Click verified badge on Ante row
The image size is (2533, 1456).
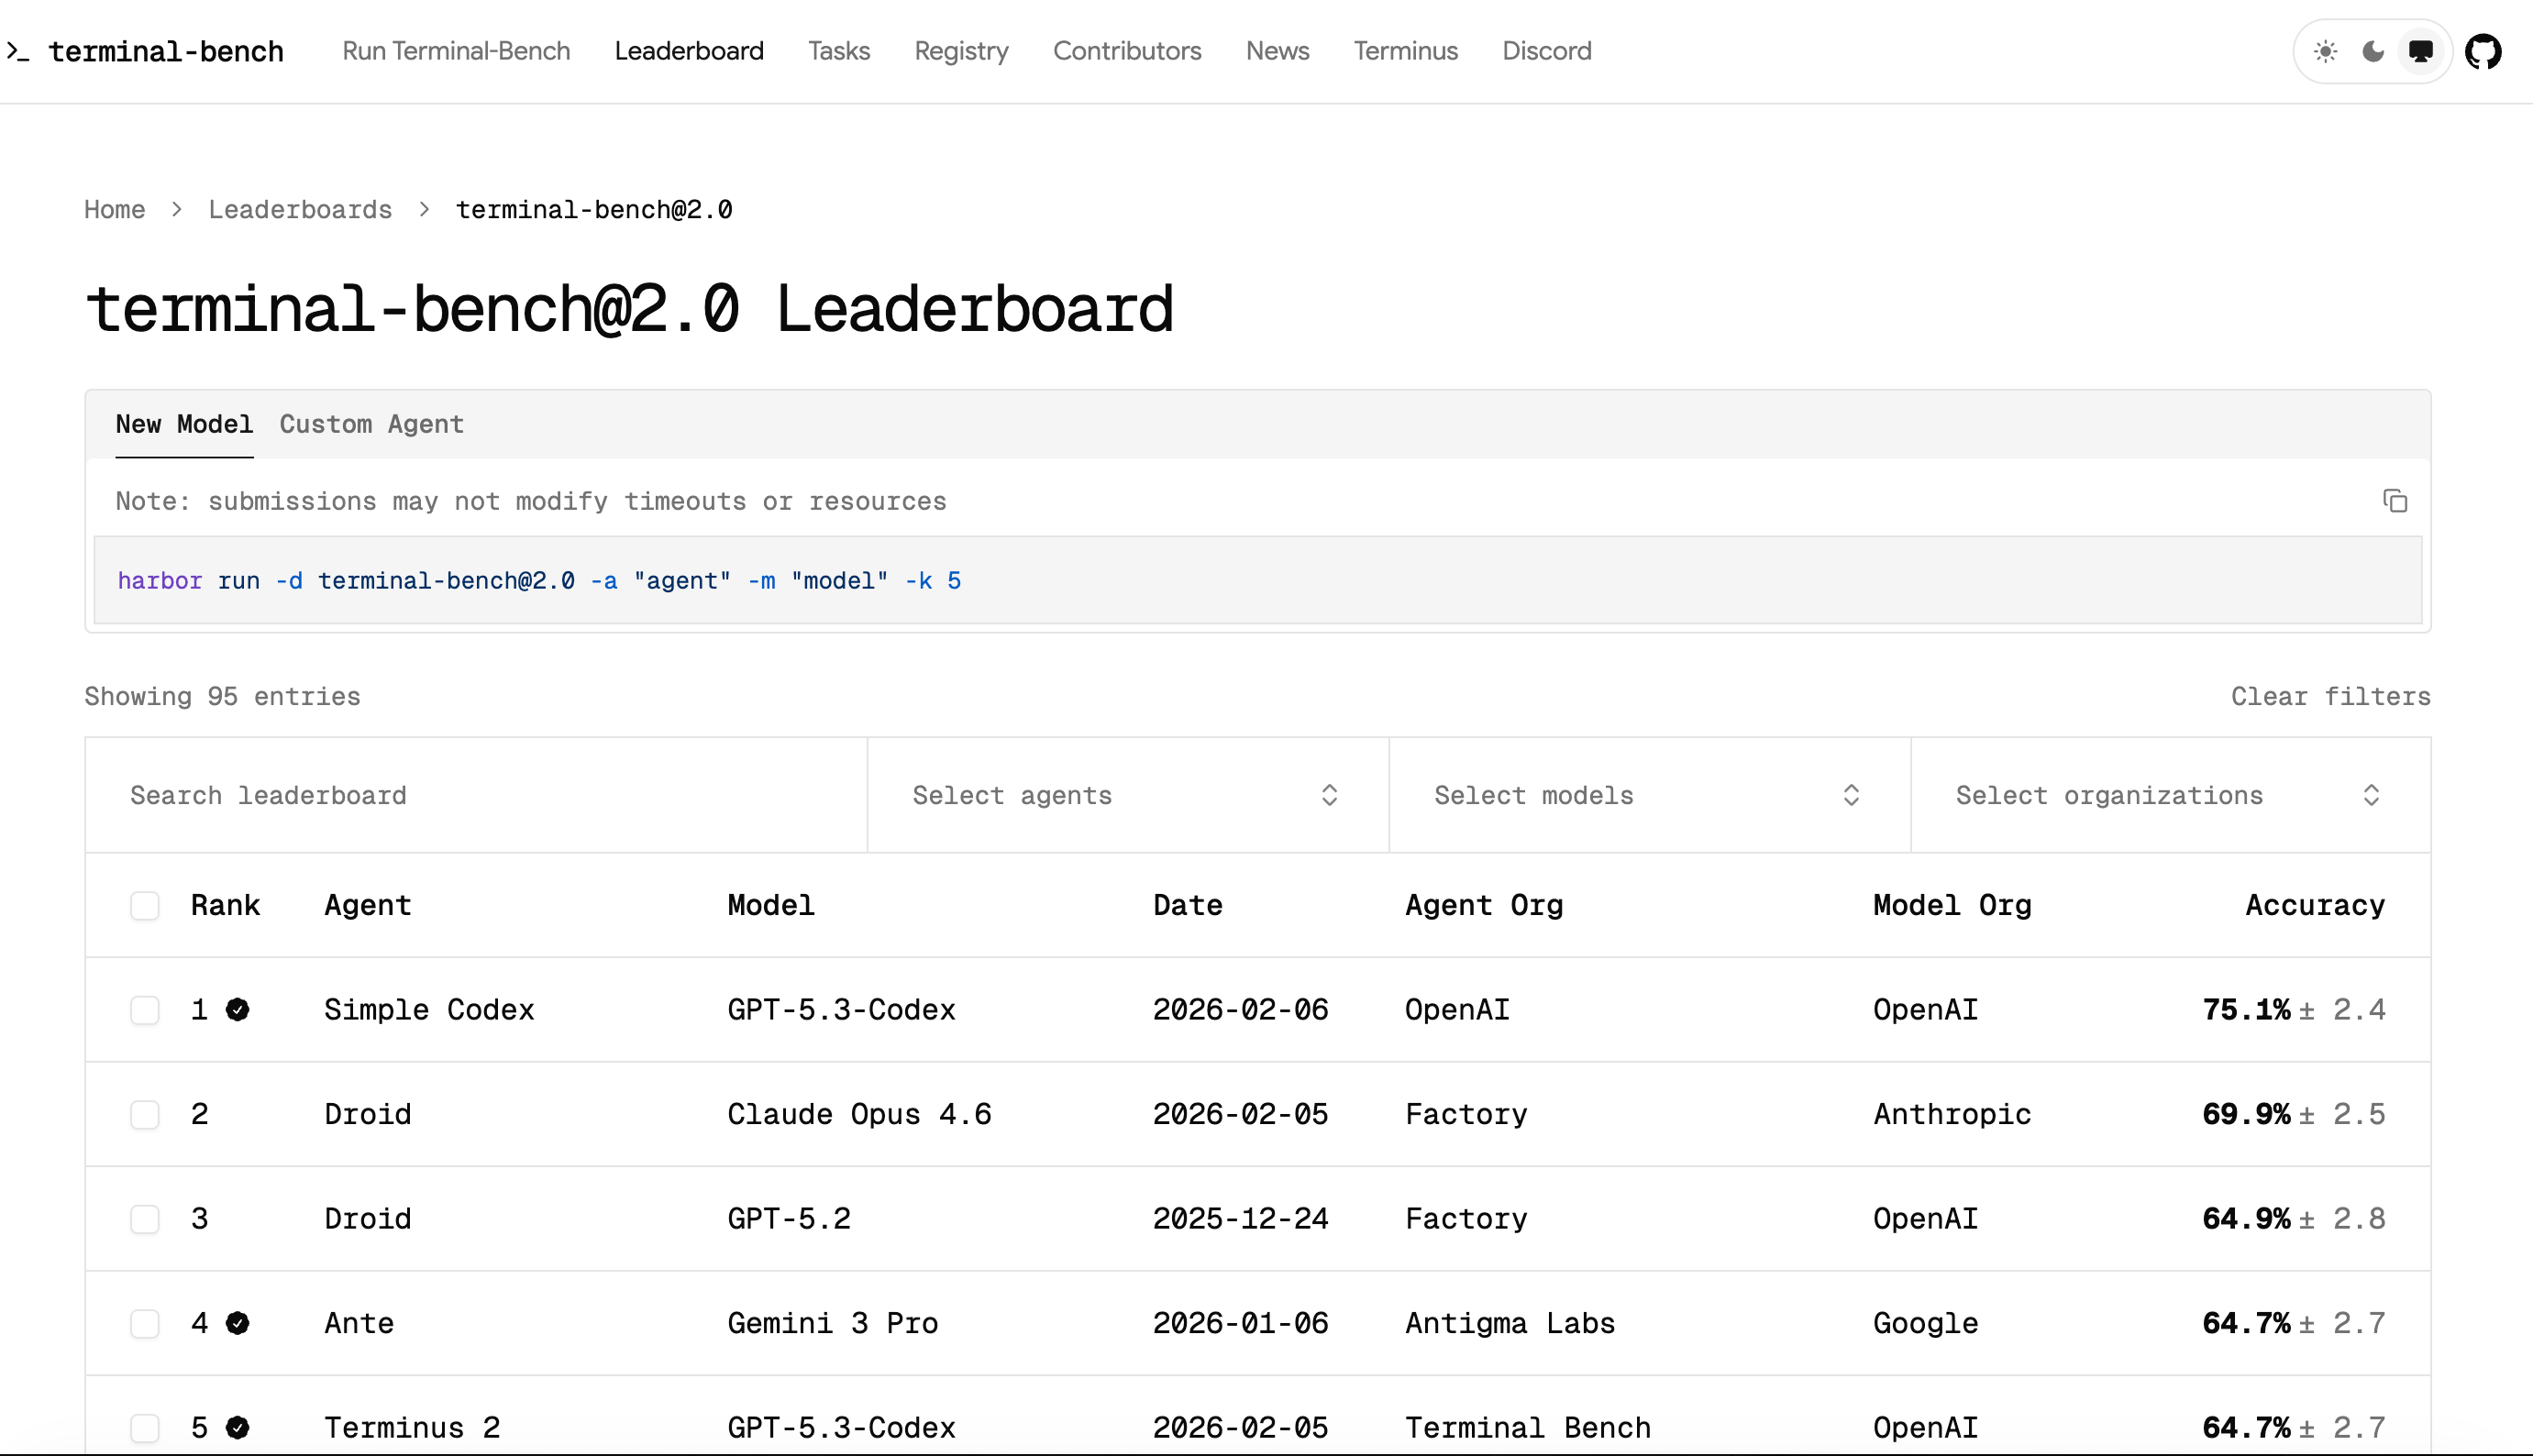click(237, 1323)
